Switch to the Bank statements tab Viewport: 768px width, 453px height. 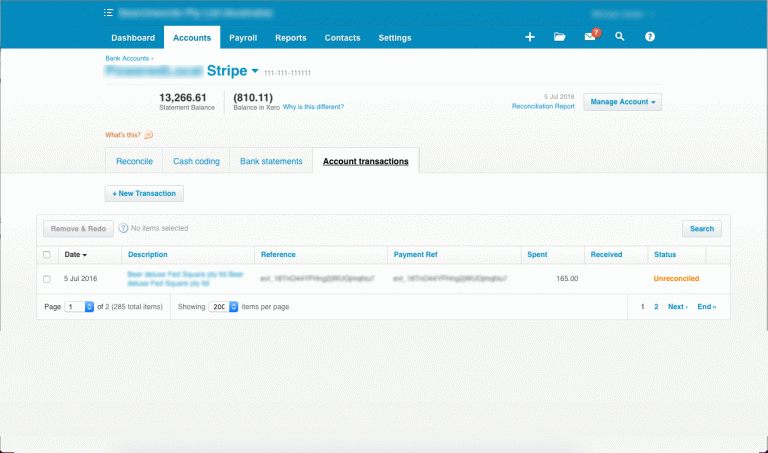pos(270,161)
